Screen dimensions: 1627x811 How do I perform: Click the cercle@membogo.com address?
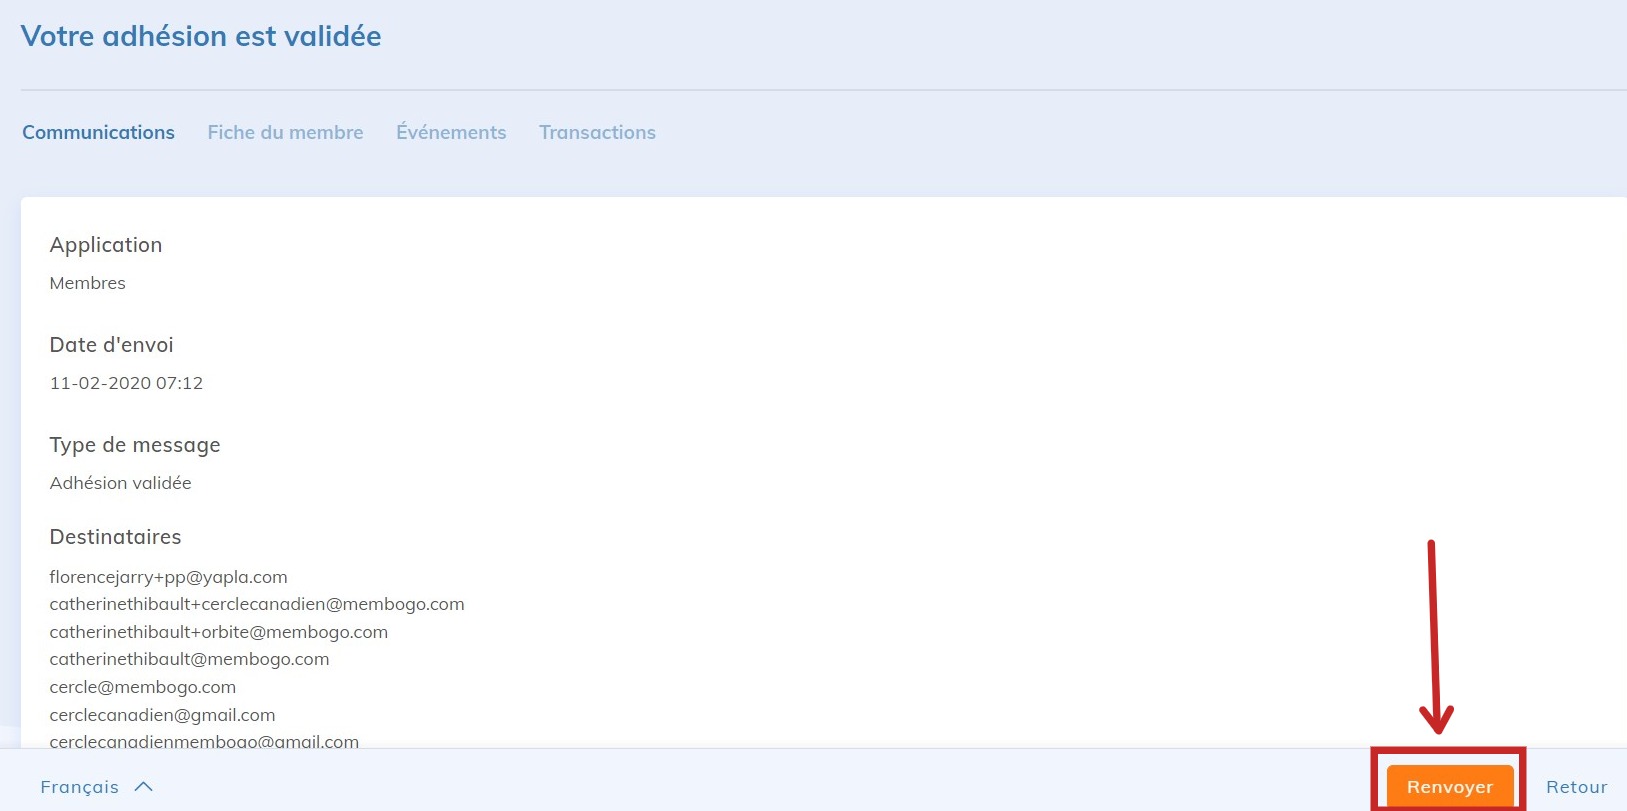coord(142,687)
